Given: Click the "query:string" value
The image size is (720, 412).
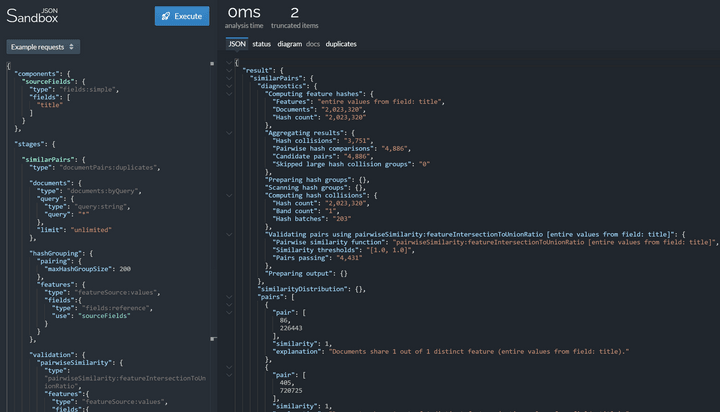Looking at the screenshot, I should pyautogui.click(x=100, y=207).
